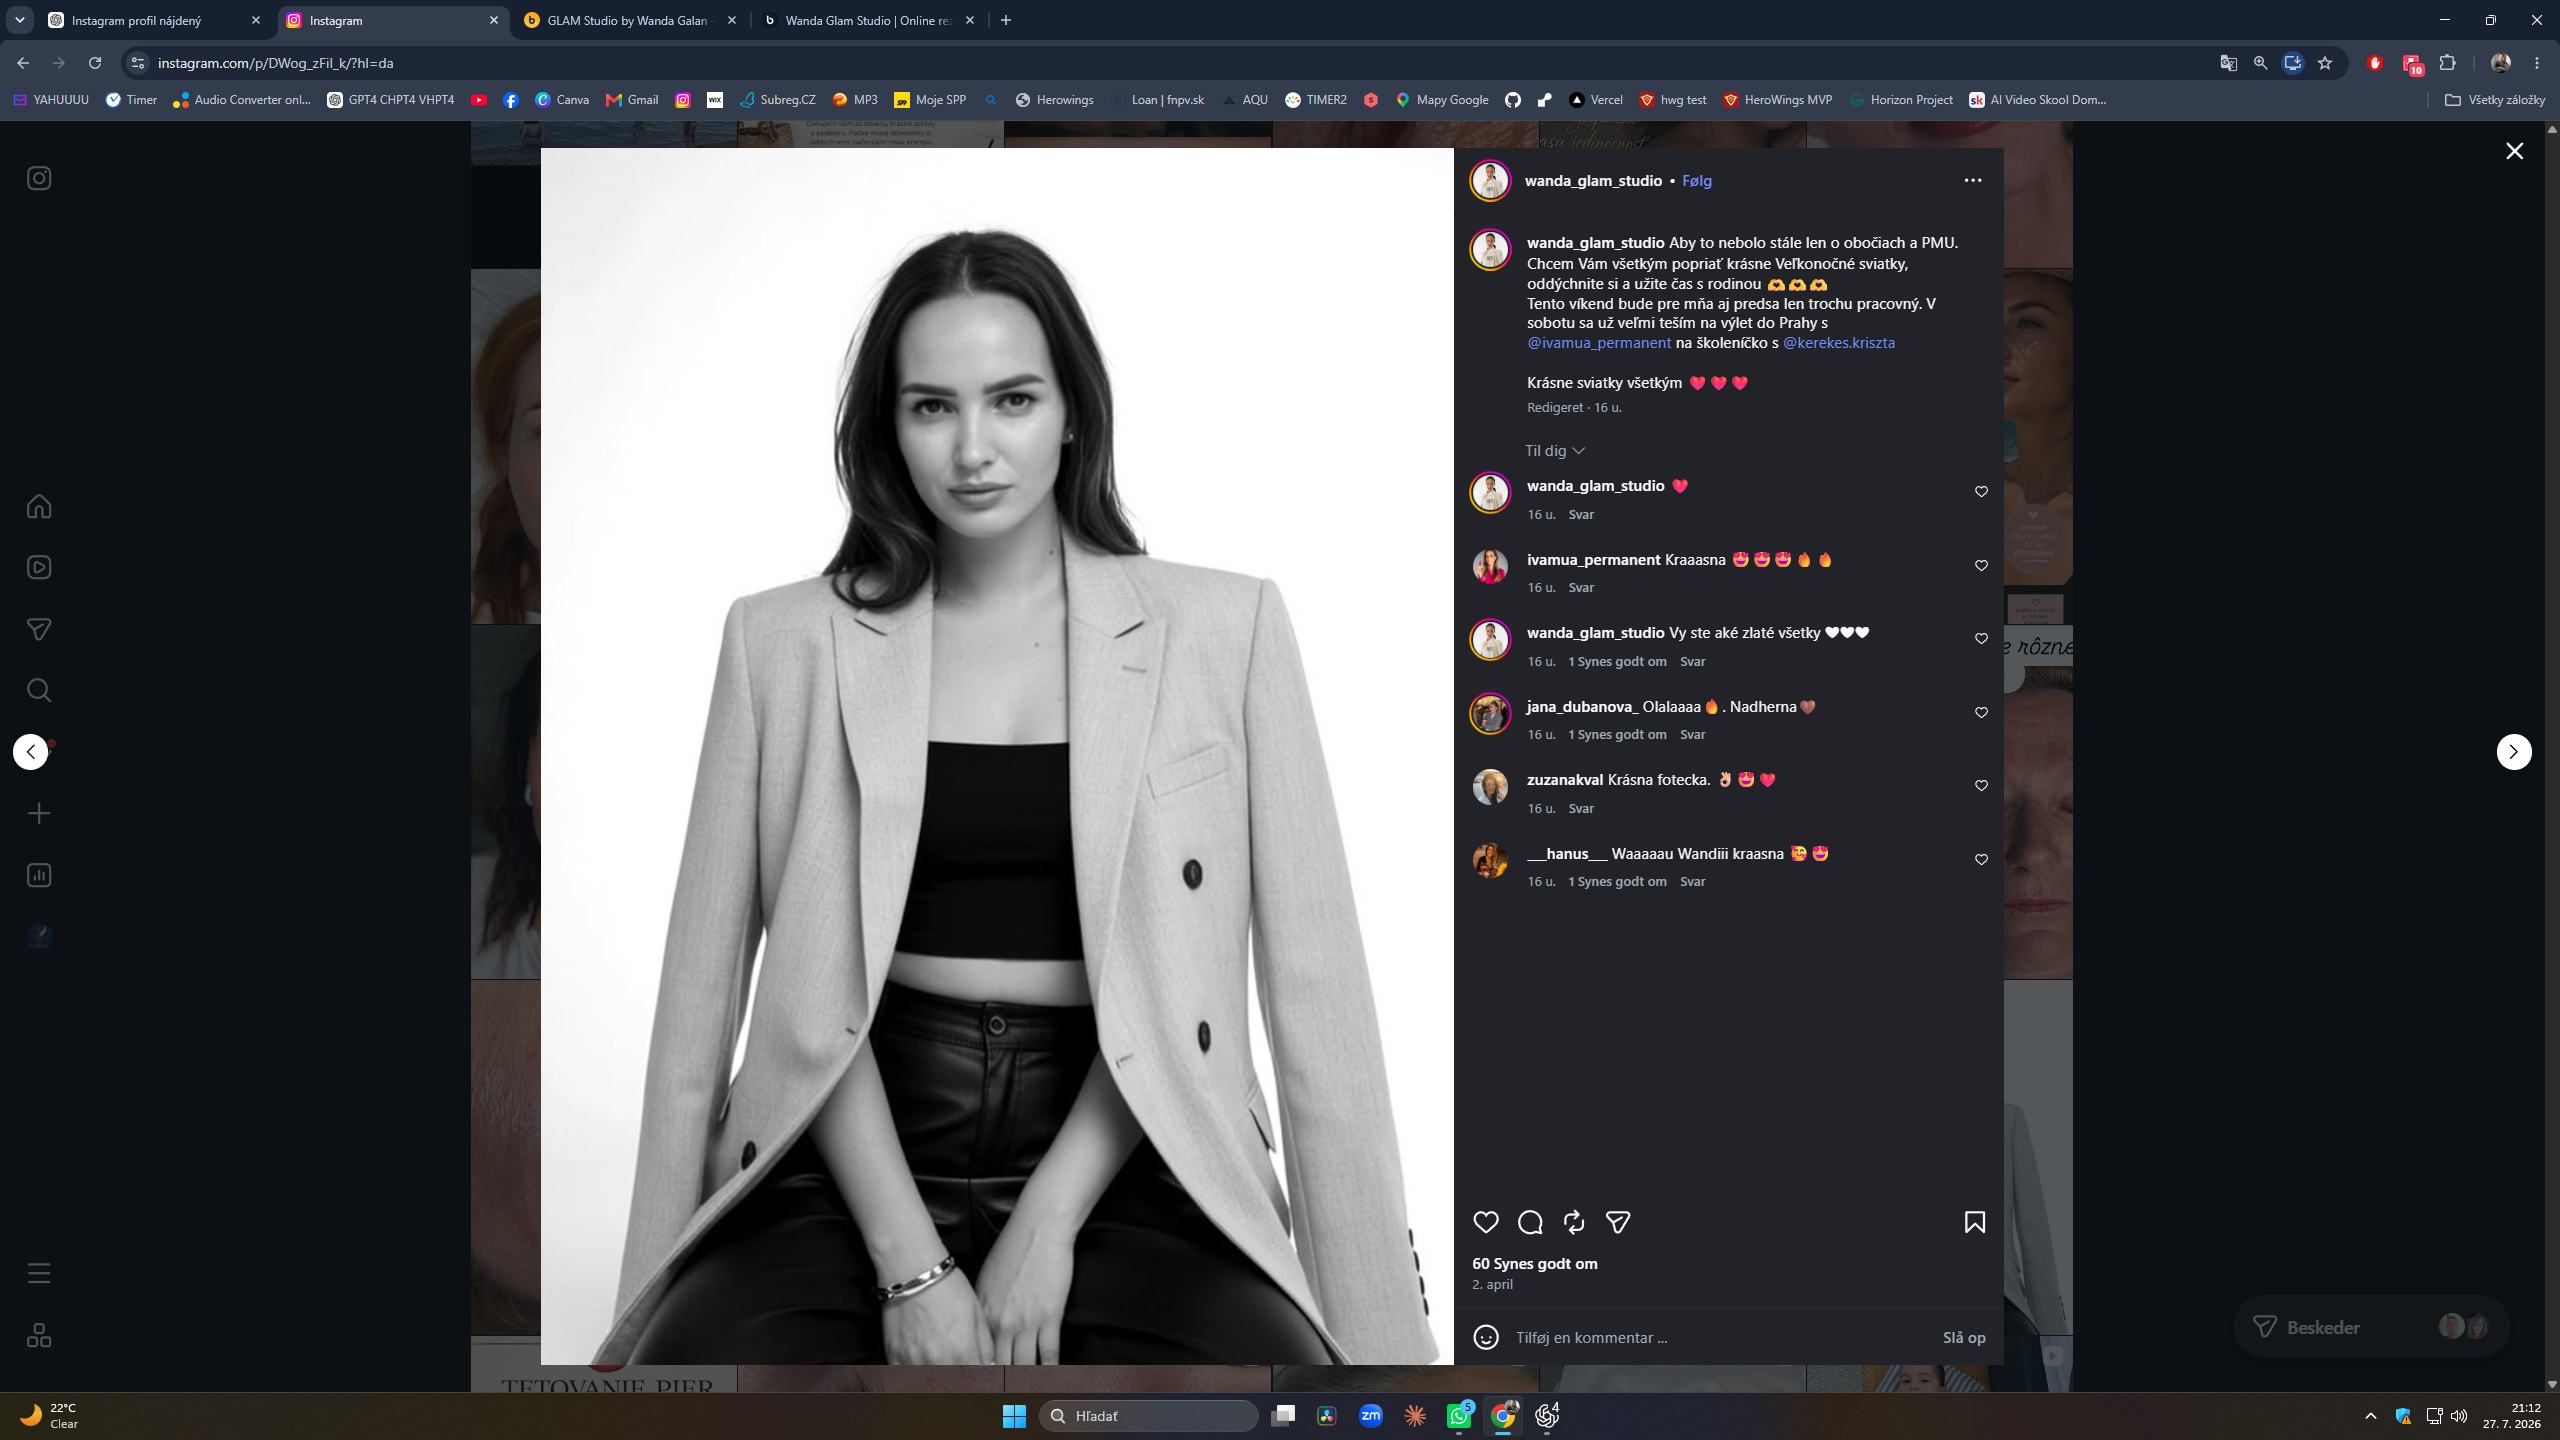
Task: Open Instagram search from the sidebar
Action: 39,690
